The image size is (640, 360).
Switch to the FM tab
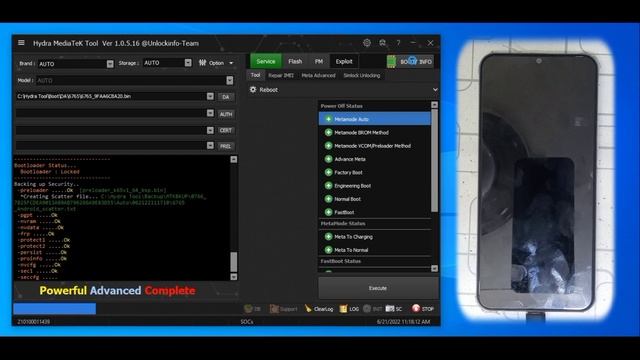[x=319, y=61]
